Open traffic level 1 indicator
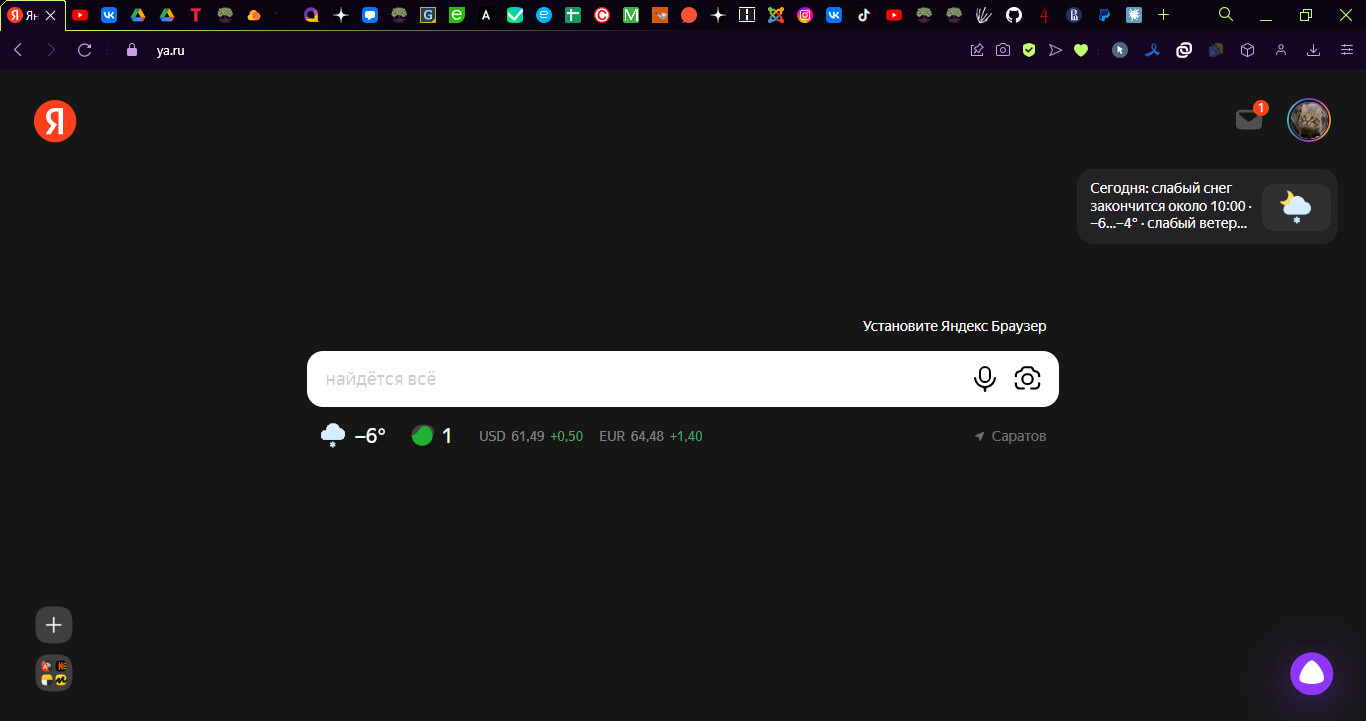Image resolution: width=1366 pixels, height=721 pixels. (x=432, y=435)
